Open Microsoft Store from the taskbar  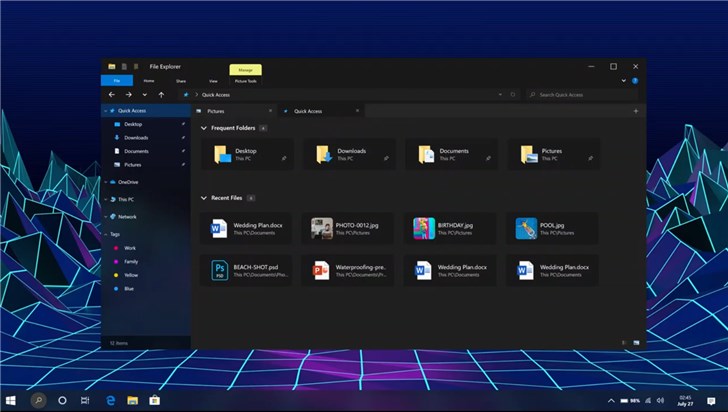coord(155,400)
